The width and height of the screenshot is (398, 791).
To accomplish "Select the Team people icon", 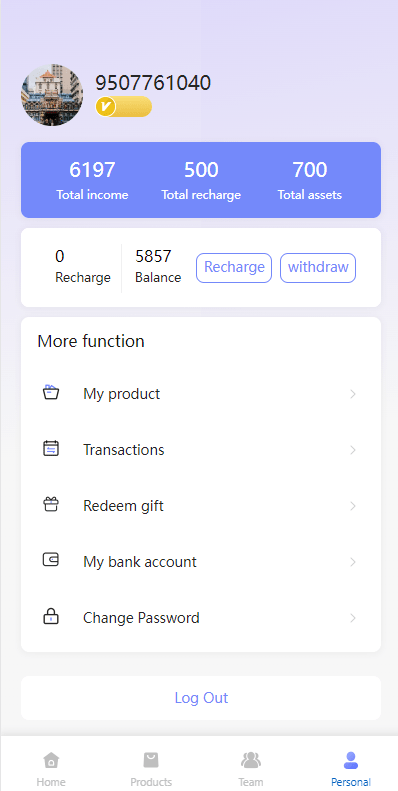I will [251, 759].
